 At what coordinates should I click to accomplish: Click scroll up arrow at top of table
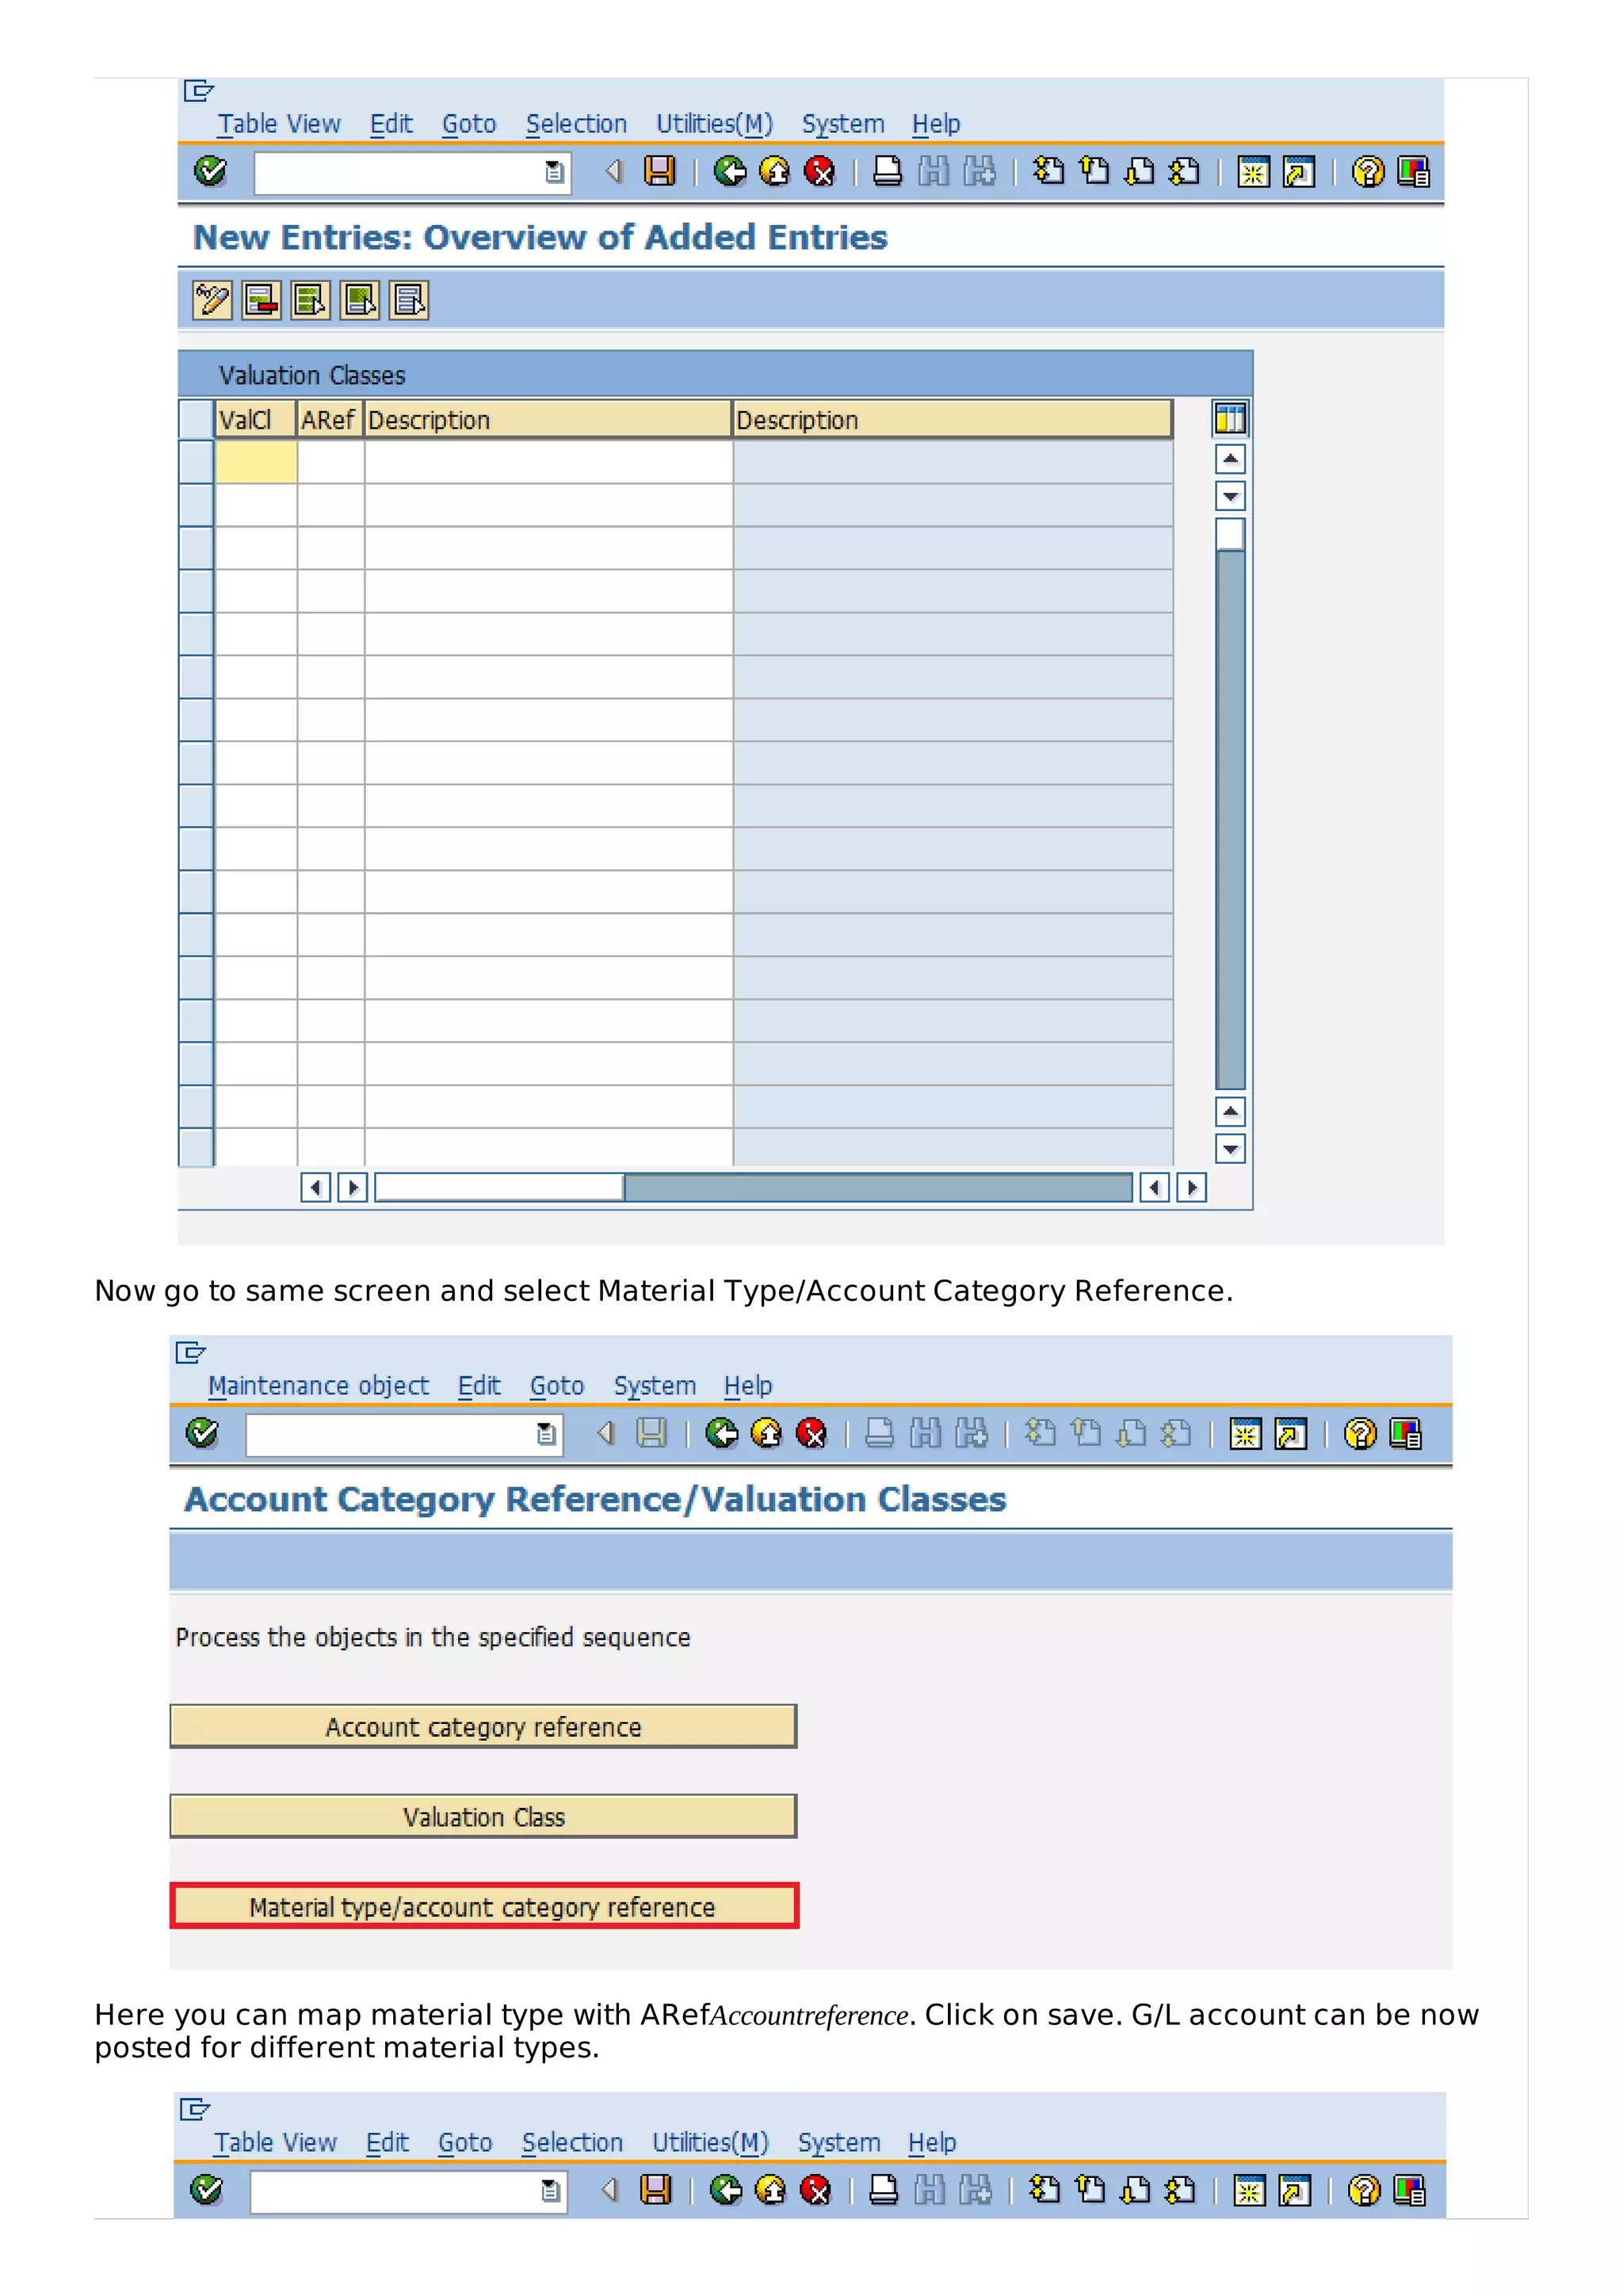click(1230, 459)
